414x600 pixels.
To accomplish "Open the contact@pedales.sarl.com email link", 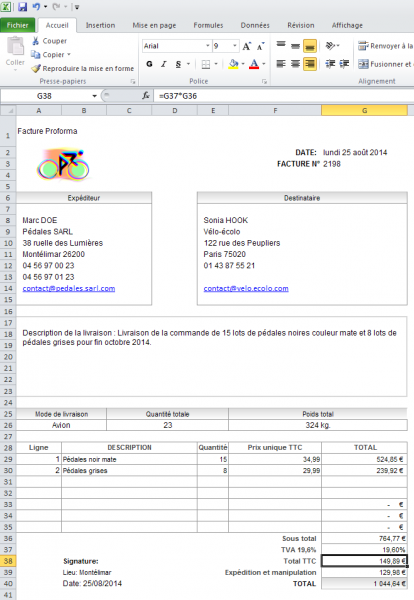I will point(69,289).
